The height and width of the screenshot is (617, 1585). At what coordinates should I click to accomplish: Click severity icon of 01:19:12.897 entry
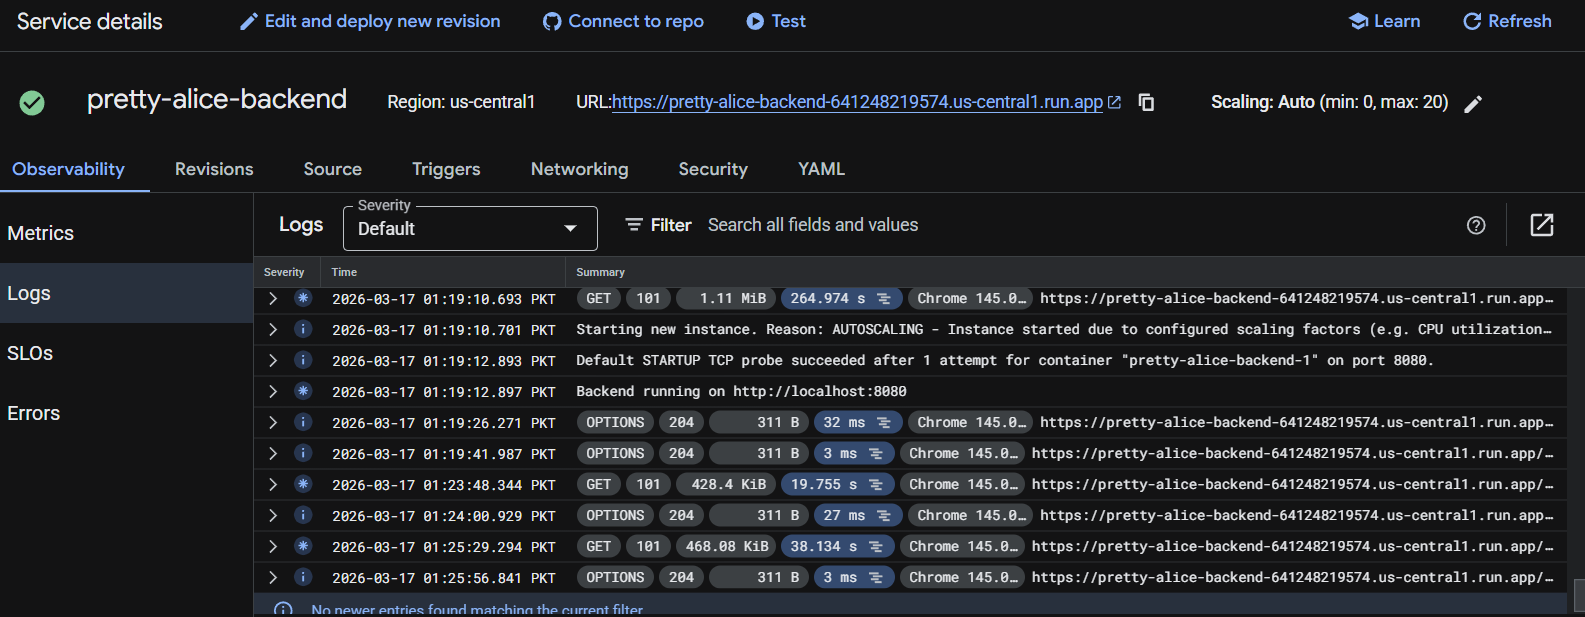coord(303,391)
